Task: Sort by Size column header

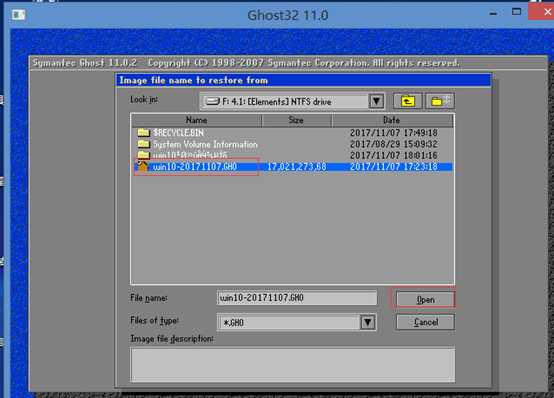Action: 296,120
